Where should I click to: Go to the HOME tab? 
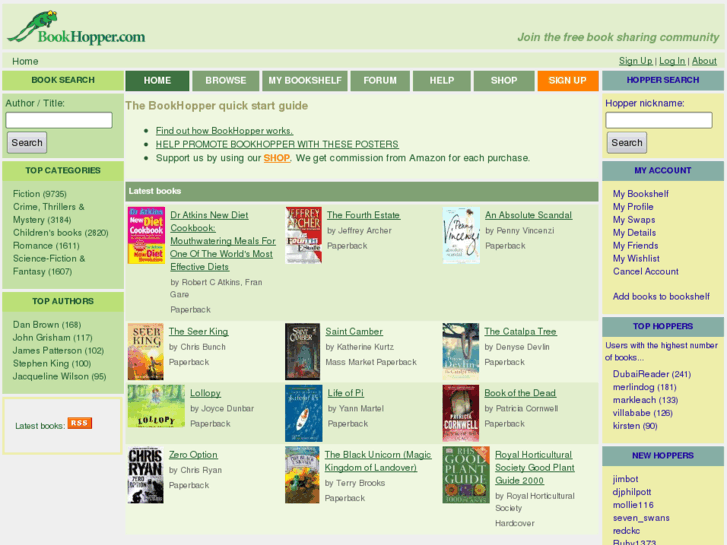157,81
